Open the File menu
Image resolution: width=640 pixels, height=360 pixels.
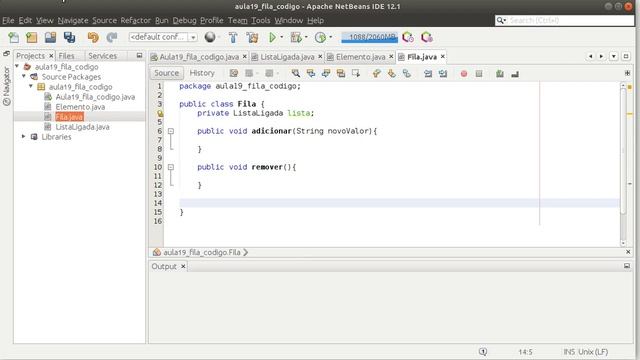8,20
